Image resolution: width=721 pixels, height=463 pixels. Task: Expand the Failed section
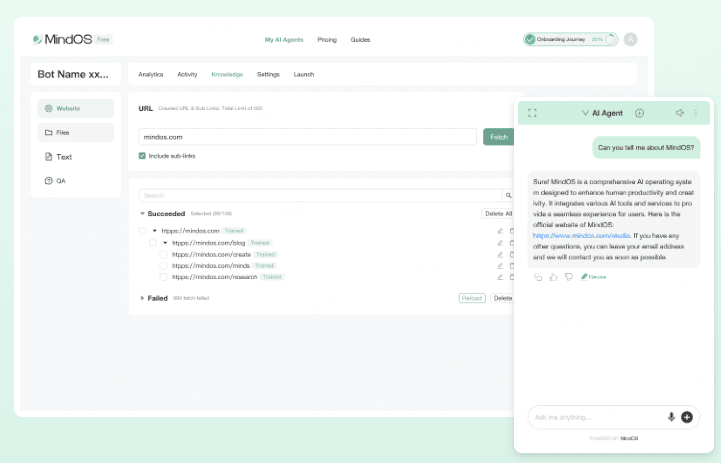[x=142, y=298]
